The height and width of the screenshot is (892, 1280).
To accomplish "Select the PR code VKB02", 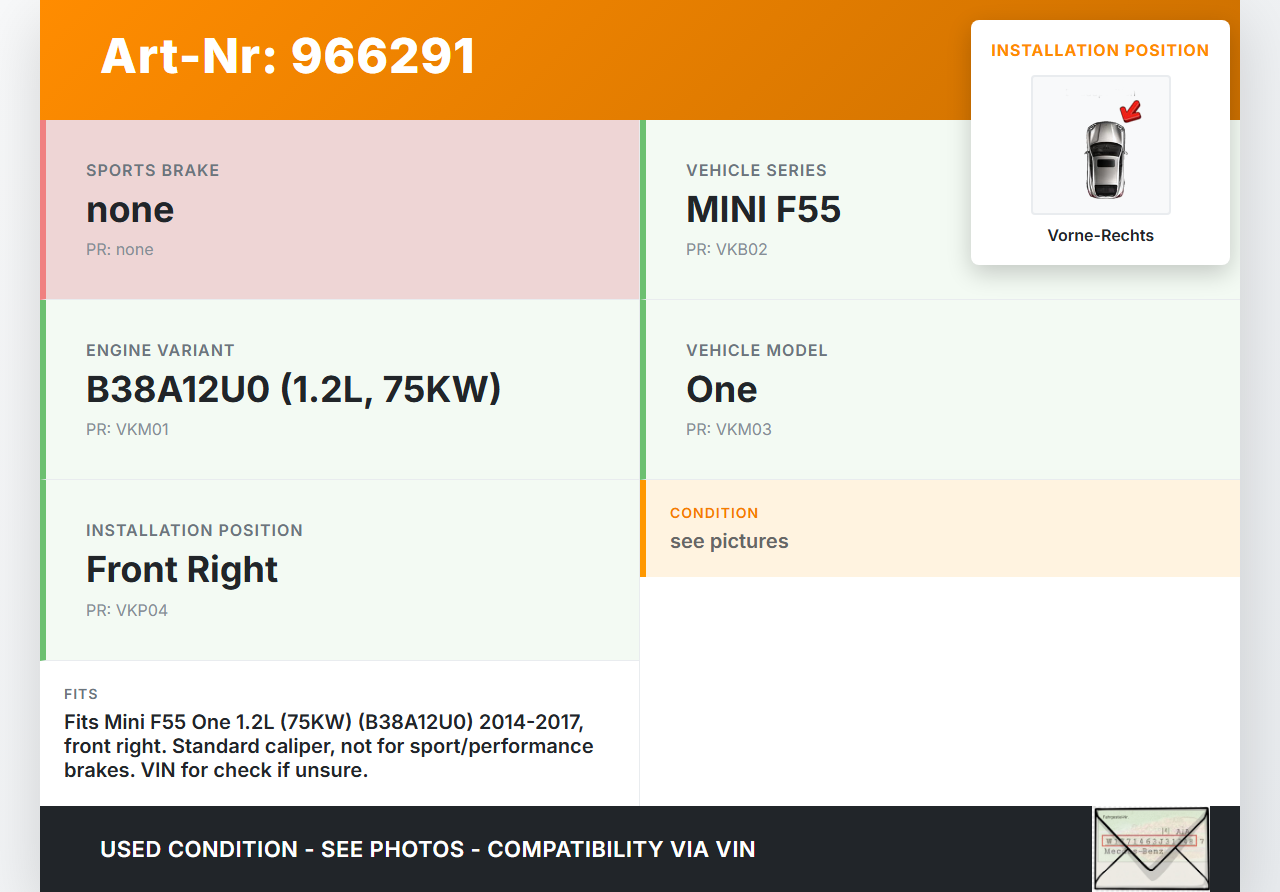I will [727, 249].
